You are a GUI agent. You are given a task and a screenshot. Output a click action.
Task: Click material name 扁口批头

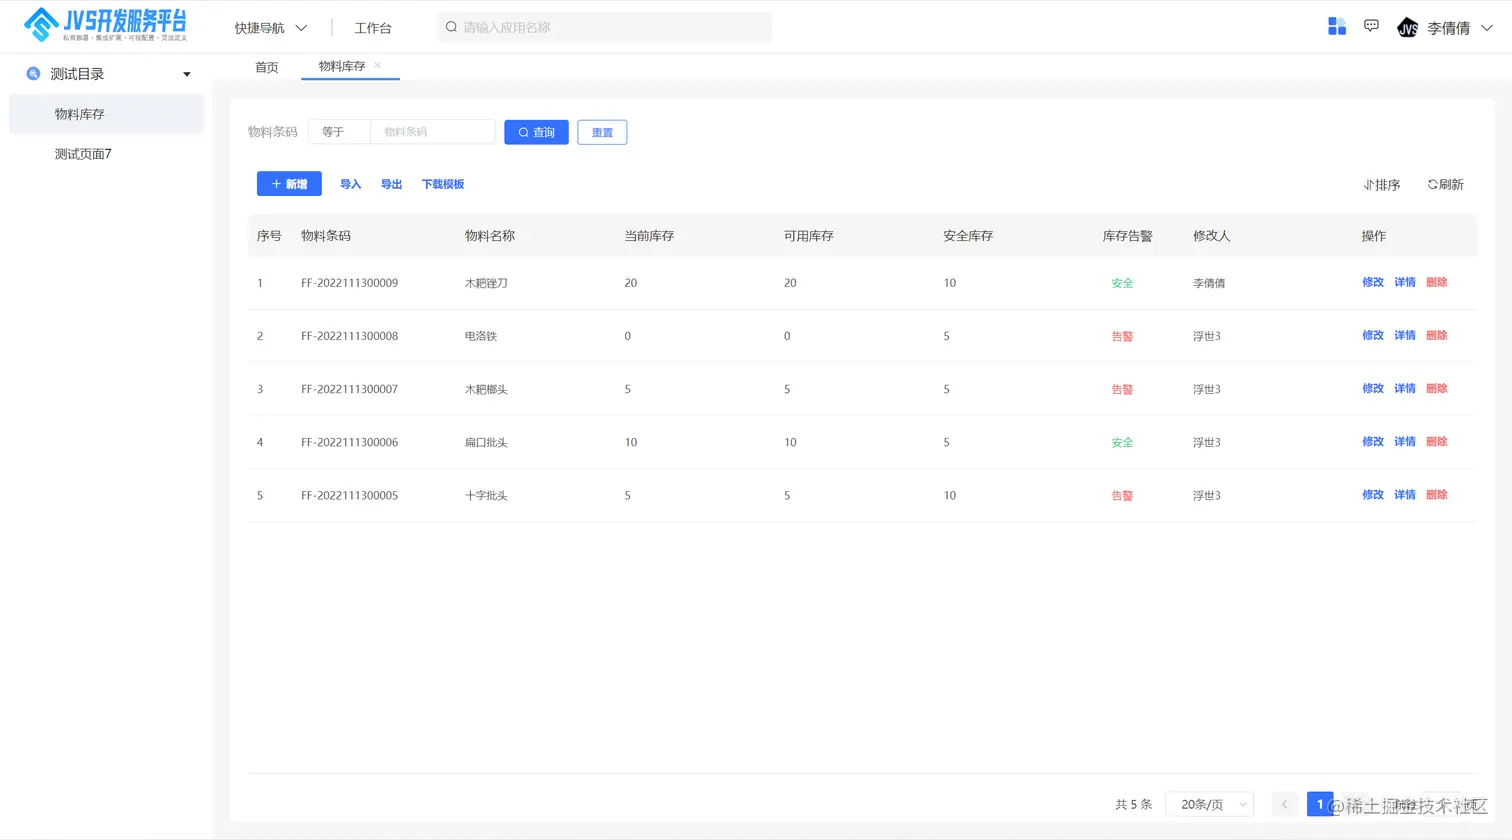(486, 442)
